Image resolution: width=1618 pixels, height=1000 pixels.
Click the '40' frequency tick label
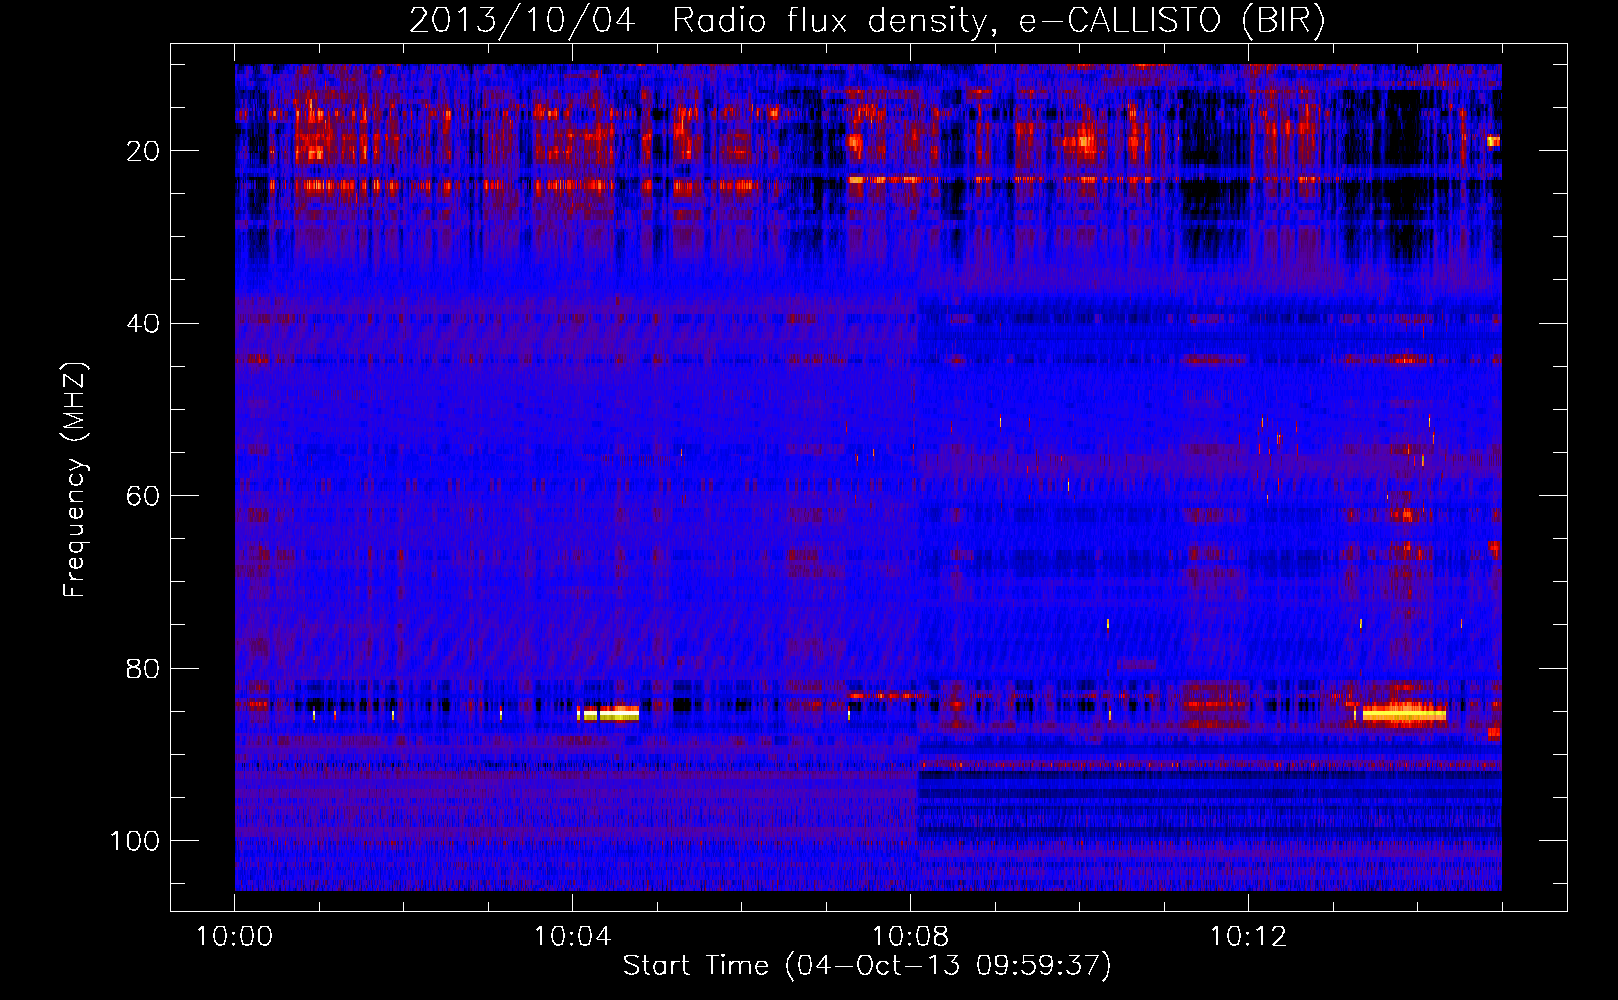(143, 324)
